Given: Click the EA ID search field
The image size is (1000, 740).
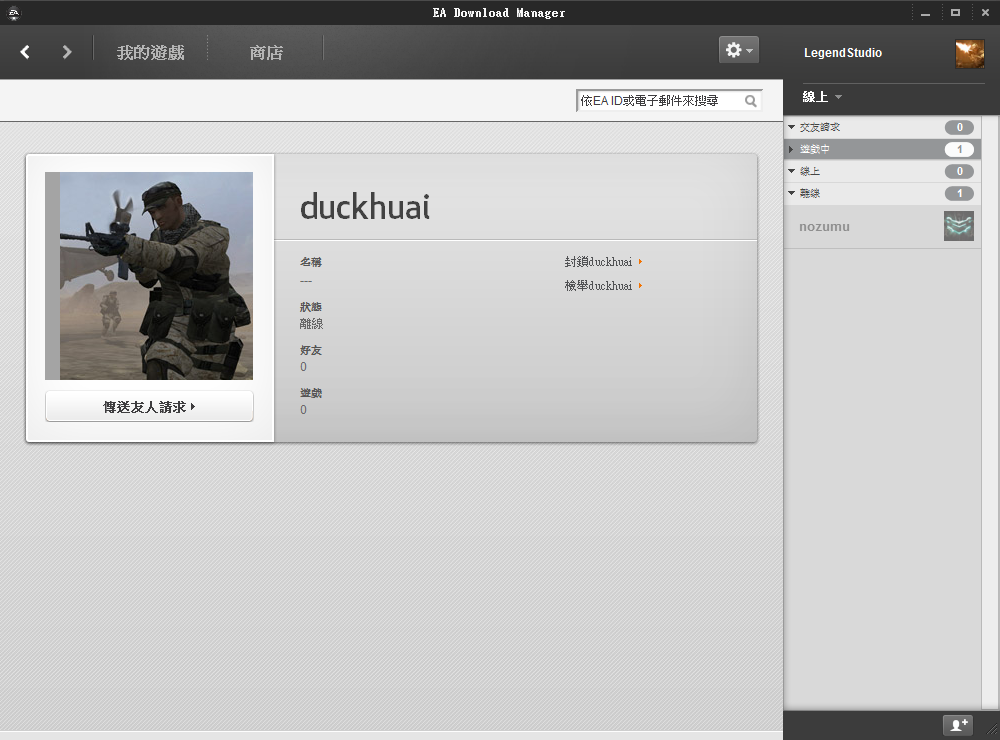Looking at the screenshot, I should 658,101.
